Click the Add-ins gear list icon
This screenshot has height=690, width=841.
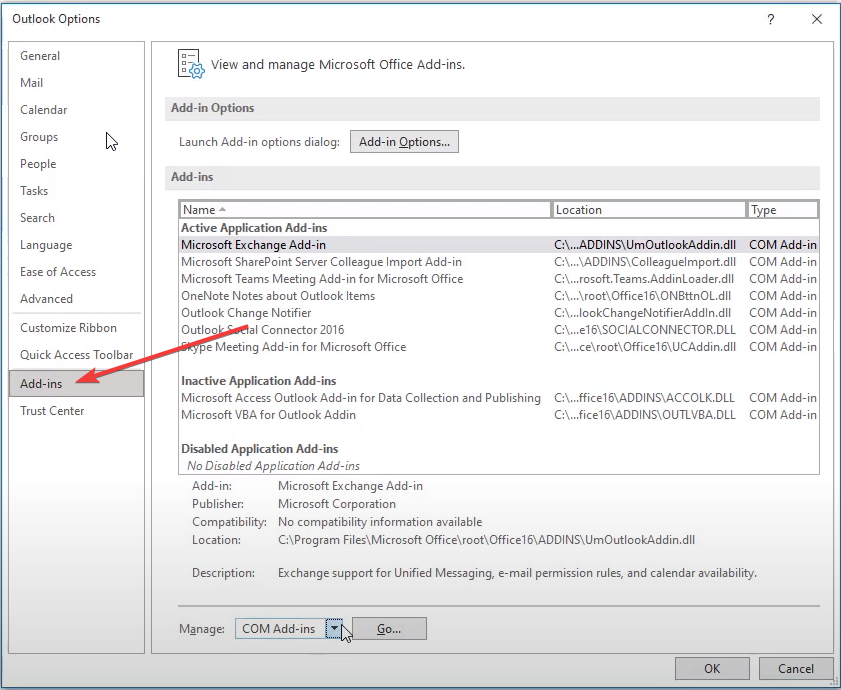point(191,64)
